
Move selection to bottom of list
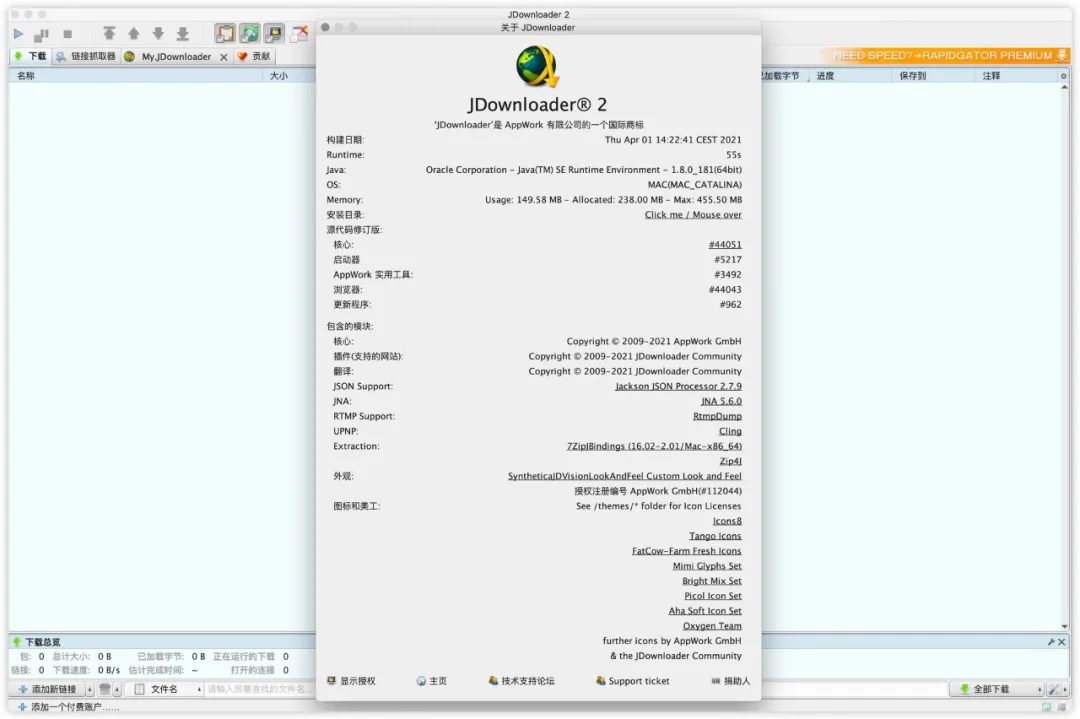point(183,33)
